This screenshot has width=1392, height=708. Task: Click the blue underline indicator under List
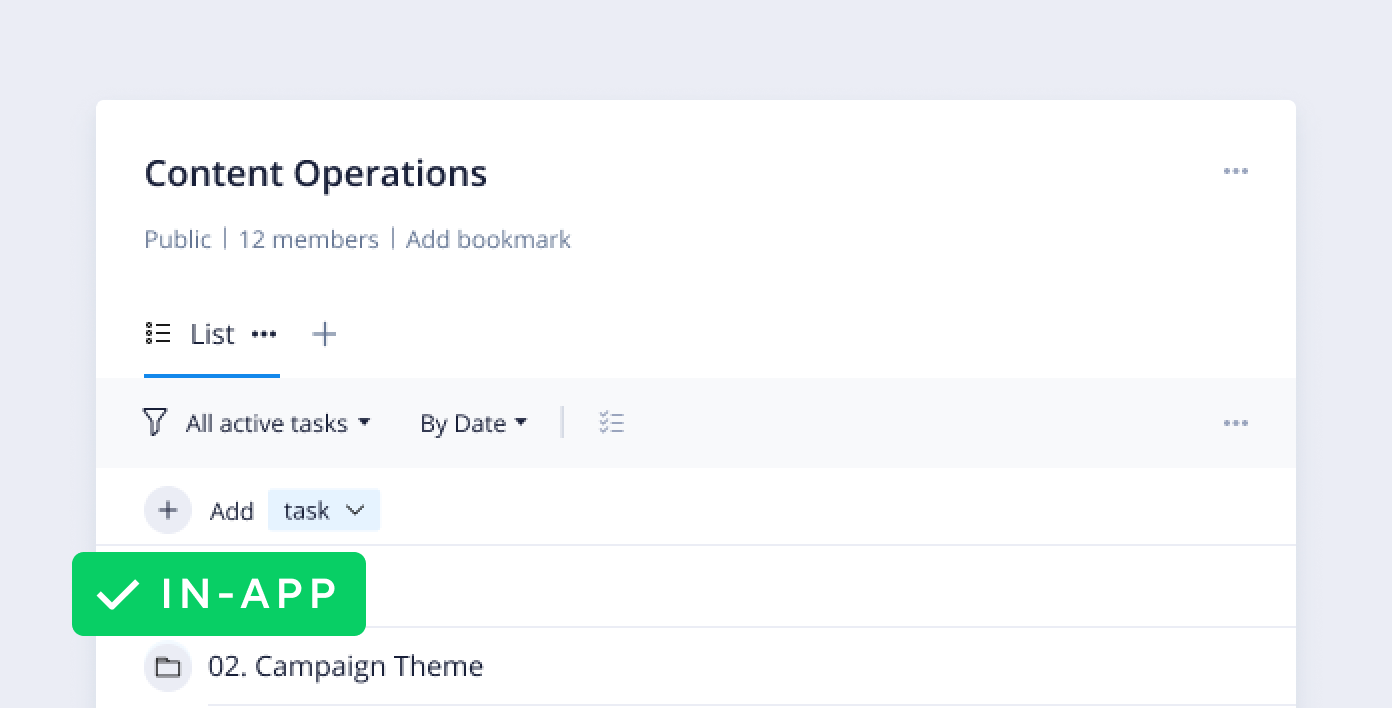coord(211,373)
